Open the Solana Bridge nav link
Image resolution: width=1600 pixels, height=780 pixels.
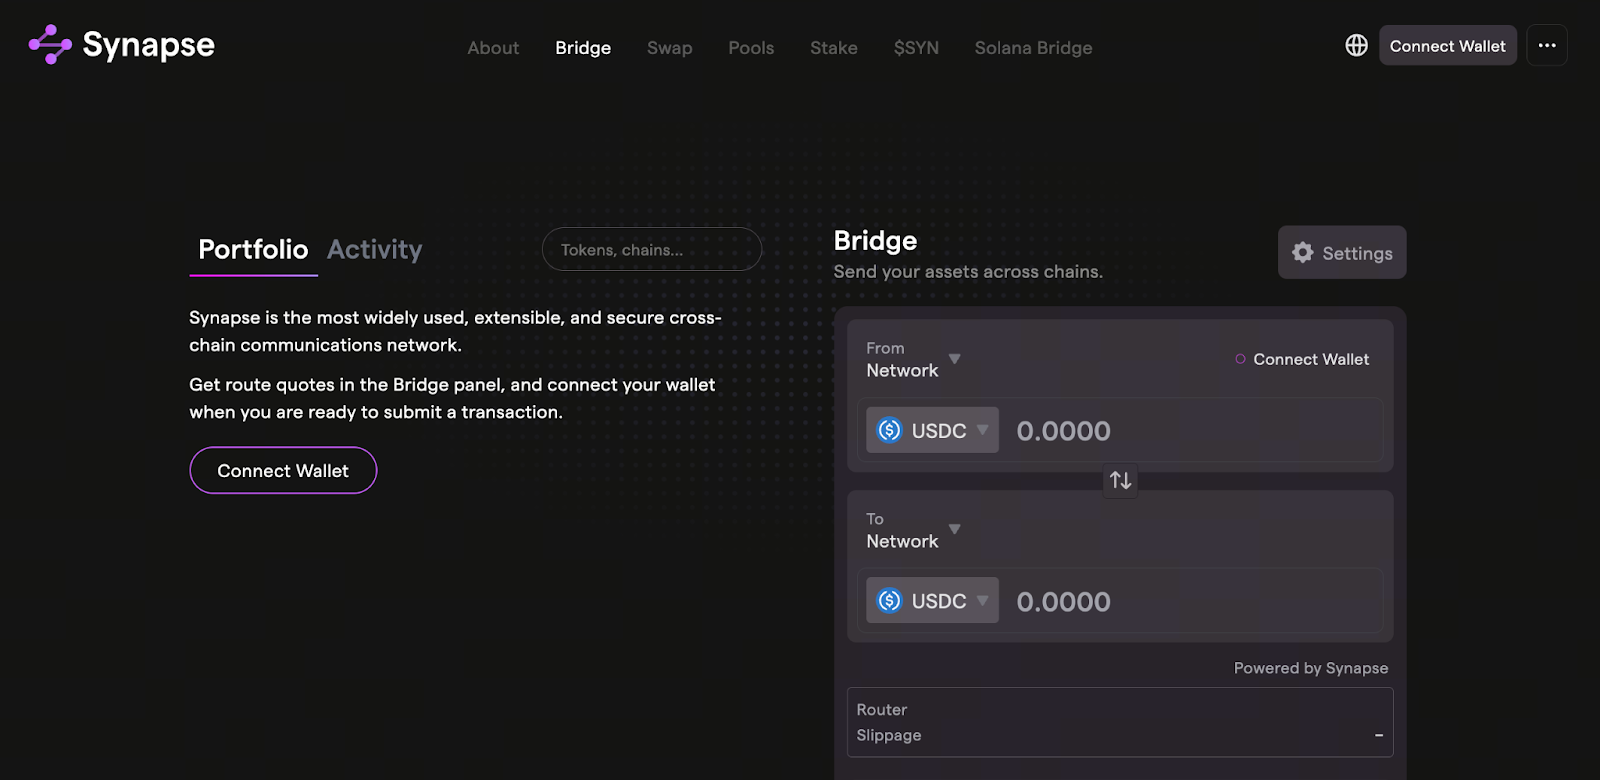(1033, 48)
